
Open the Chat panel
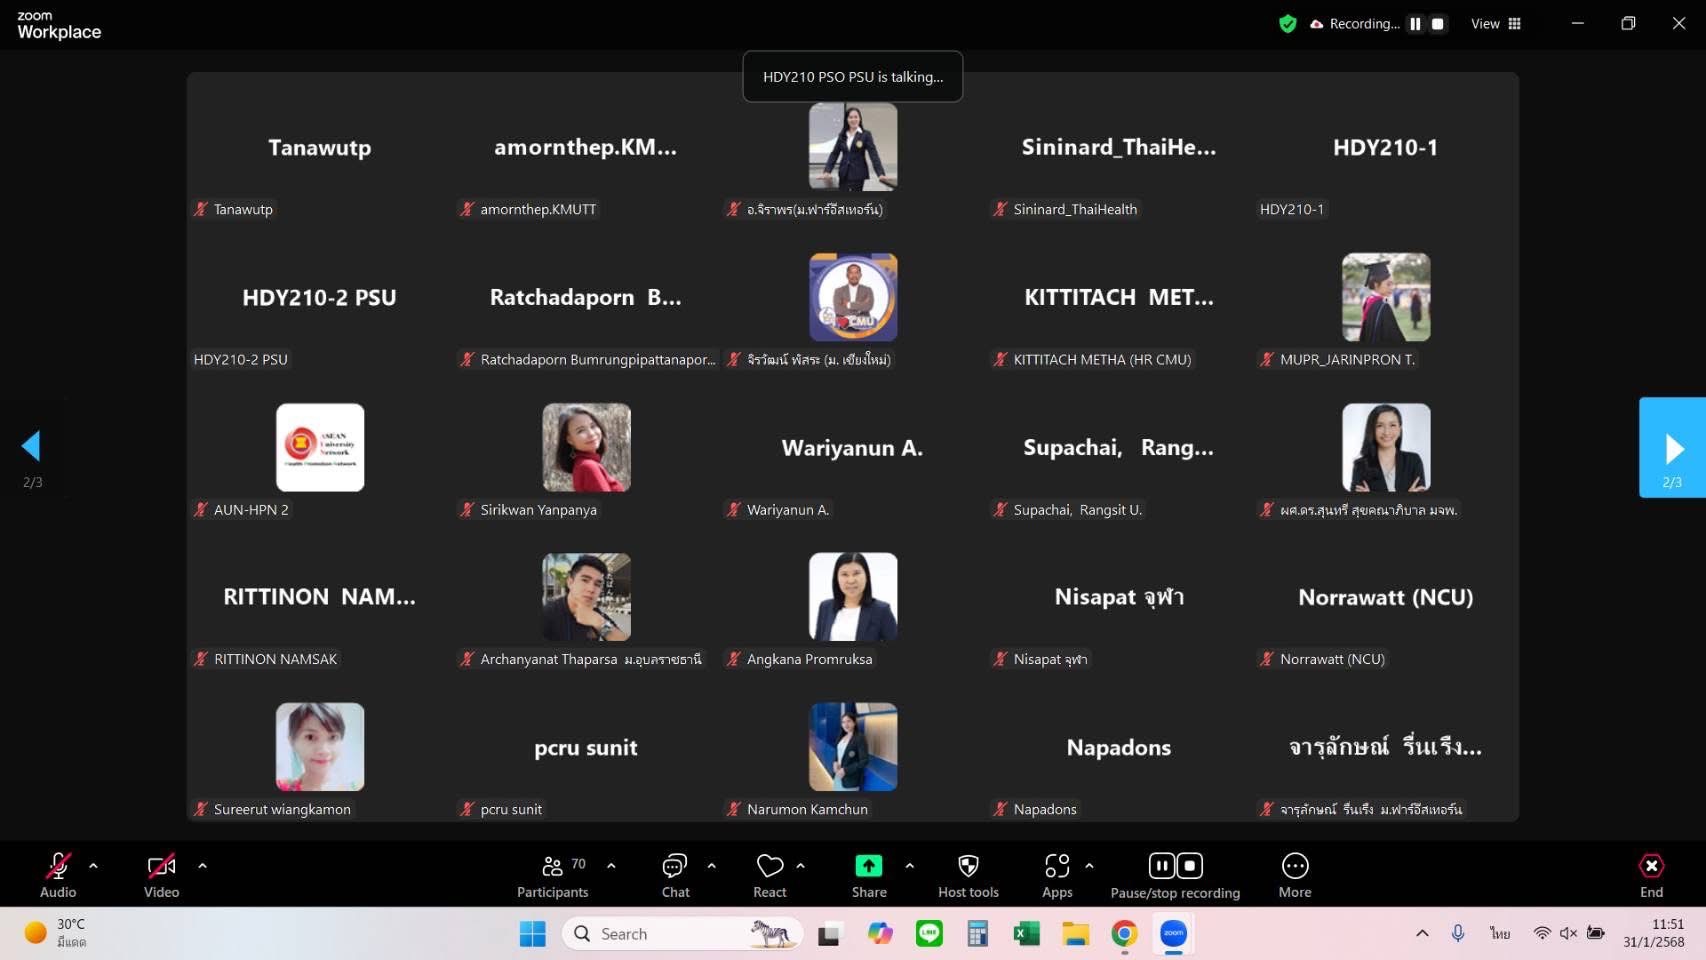pos(675,874)
